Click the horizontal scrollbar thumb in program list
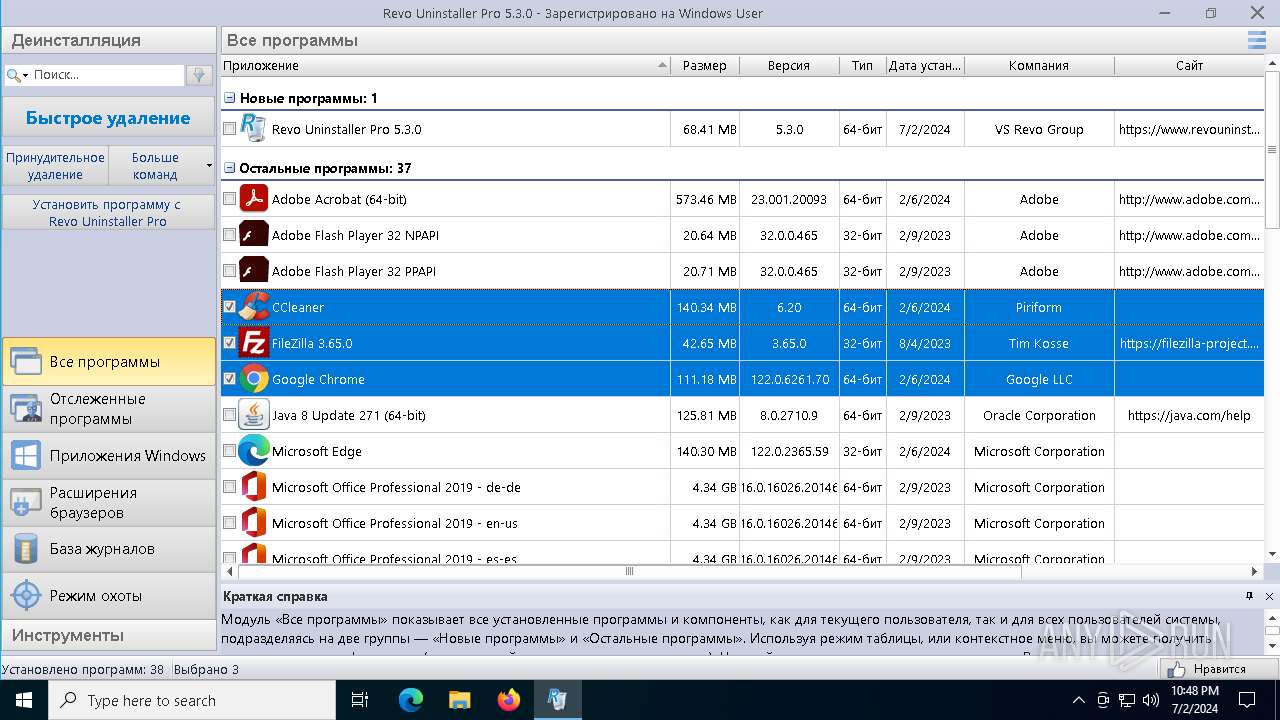Viewport: 1280px width, 720px height. 629,571
